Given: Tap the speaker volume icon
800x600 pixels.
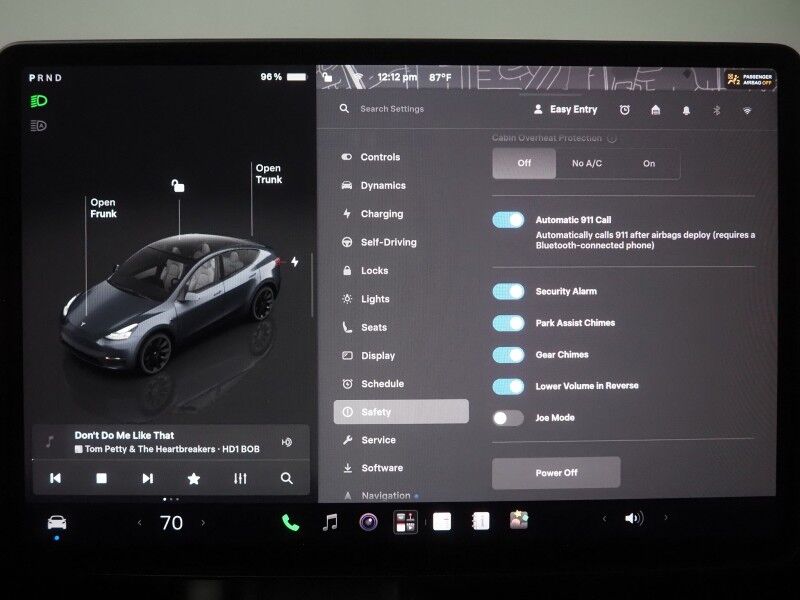Looking at the screenshot, I should tap(634, 518).
